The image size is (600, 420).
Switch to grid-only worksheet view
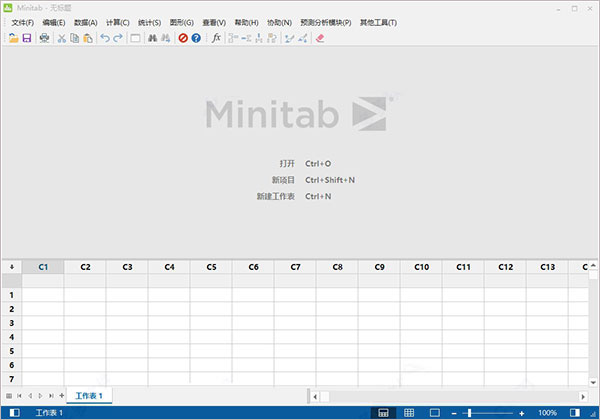tap(409, 413)
